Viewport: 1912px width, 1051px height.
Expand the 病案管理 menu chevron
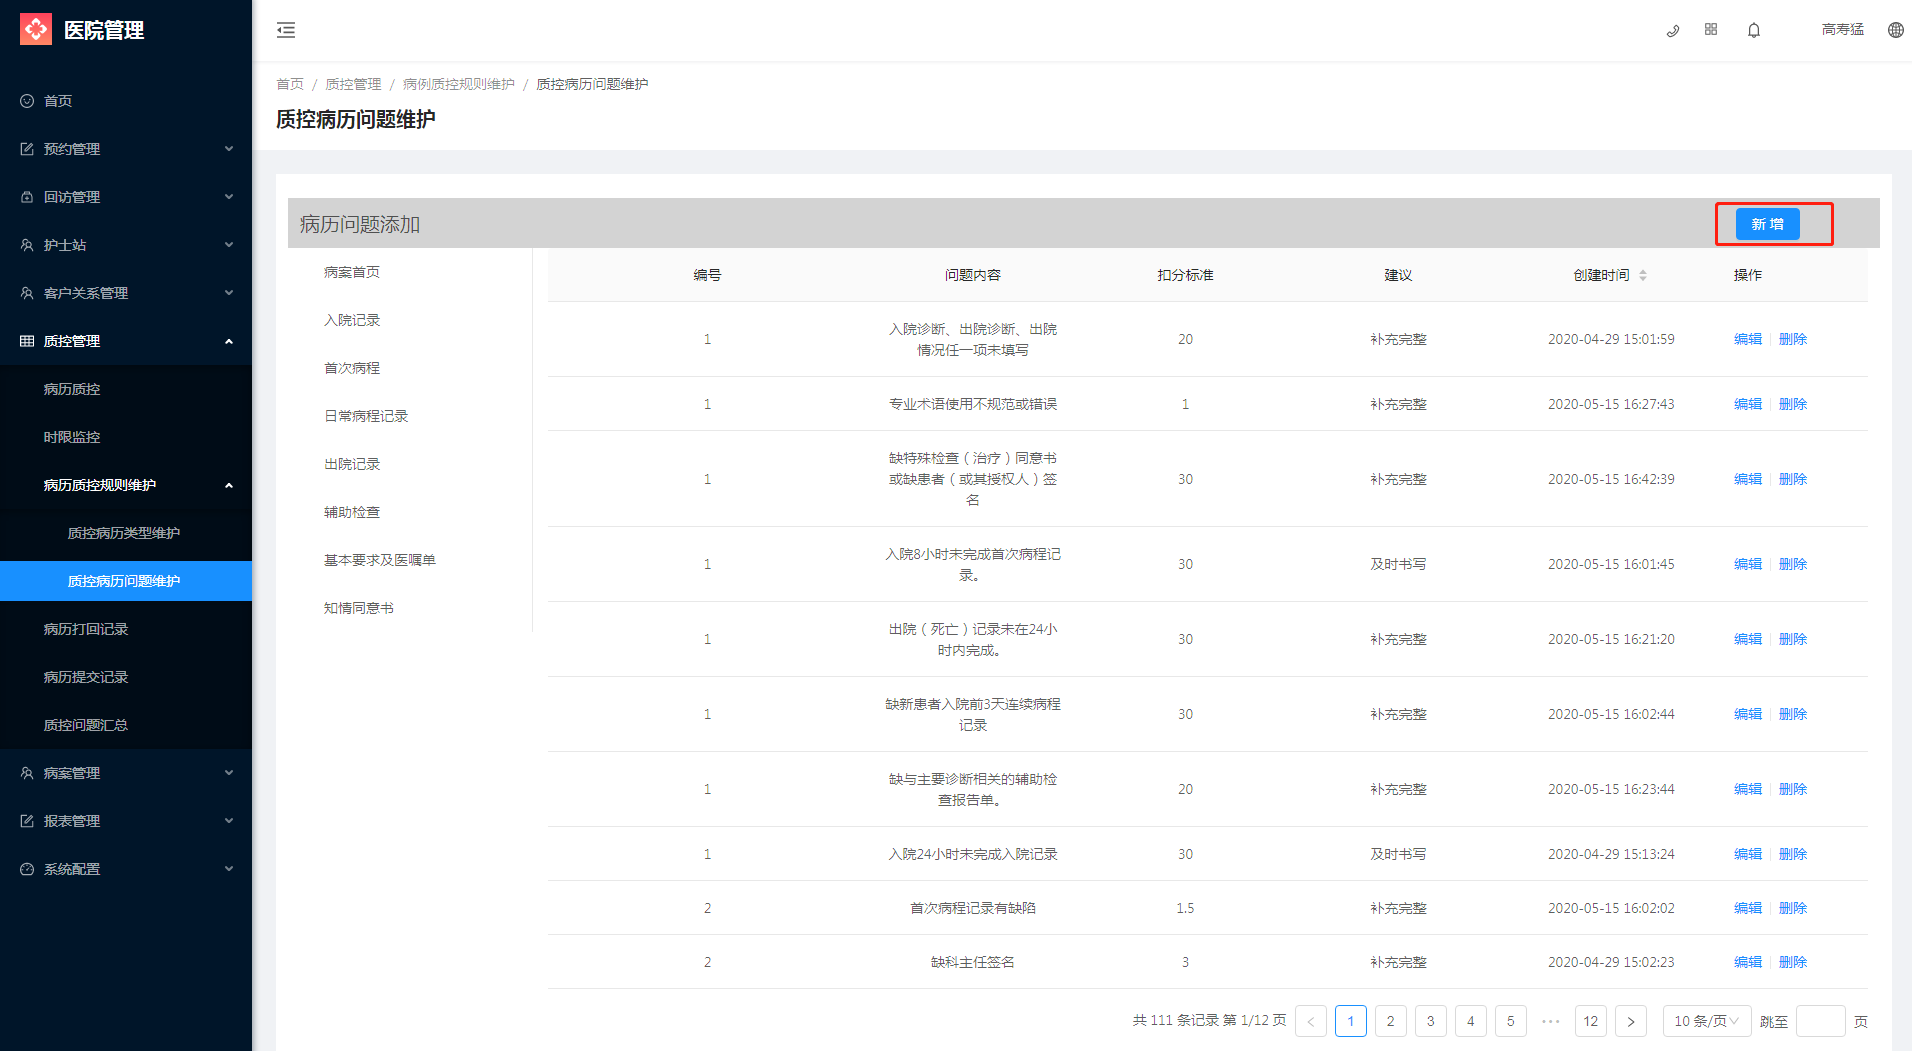pos(229,773)
